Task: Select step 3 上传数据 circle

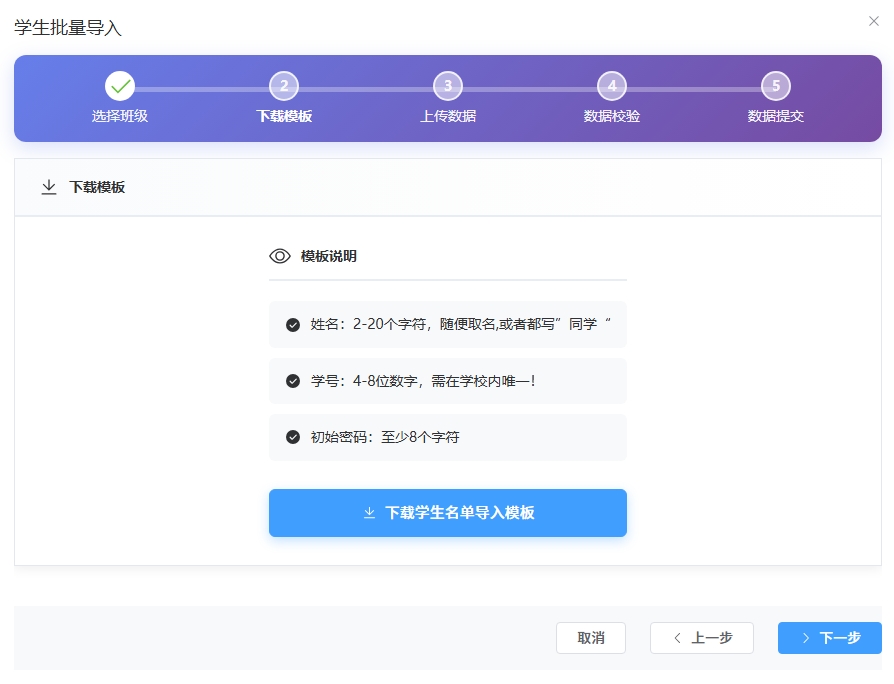Action: point(448,86)
